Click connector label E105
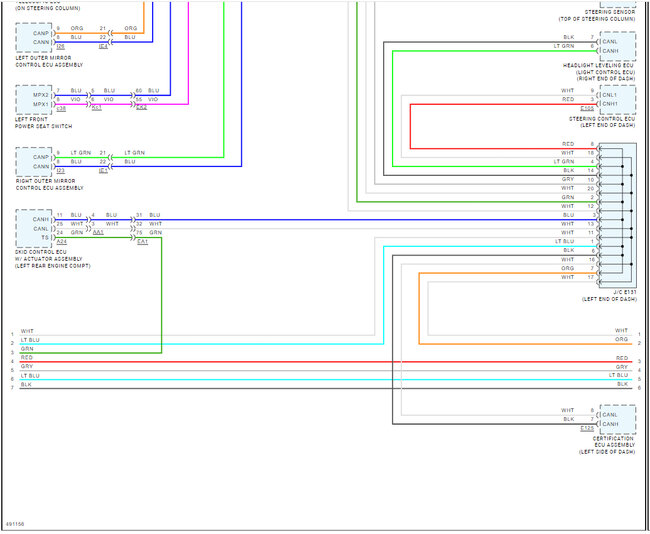This screenshot has width=650, height=534. click(x=587, y=109)
